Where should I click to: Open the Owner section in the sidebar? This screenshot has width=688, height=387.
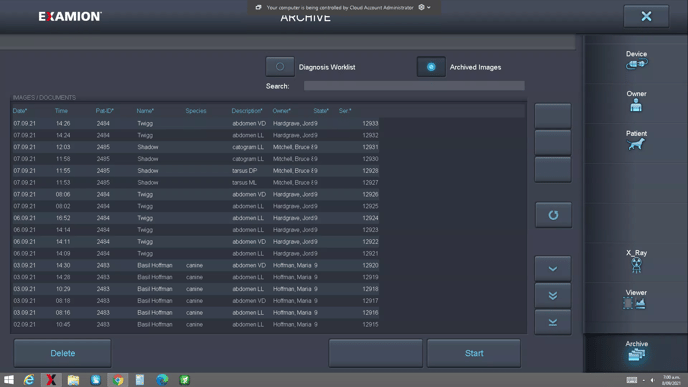[x=636, y=100]
